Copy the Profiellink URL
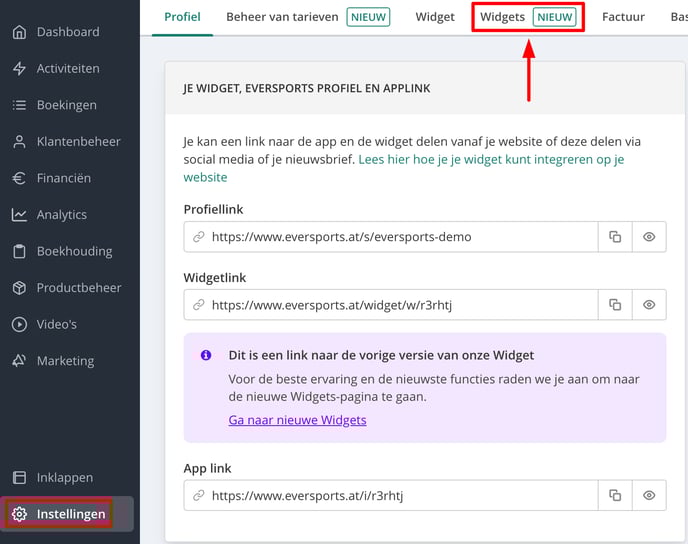The height and width of the screenshot is (544, 688). pos(615,237)
